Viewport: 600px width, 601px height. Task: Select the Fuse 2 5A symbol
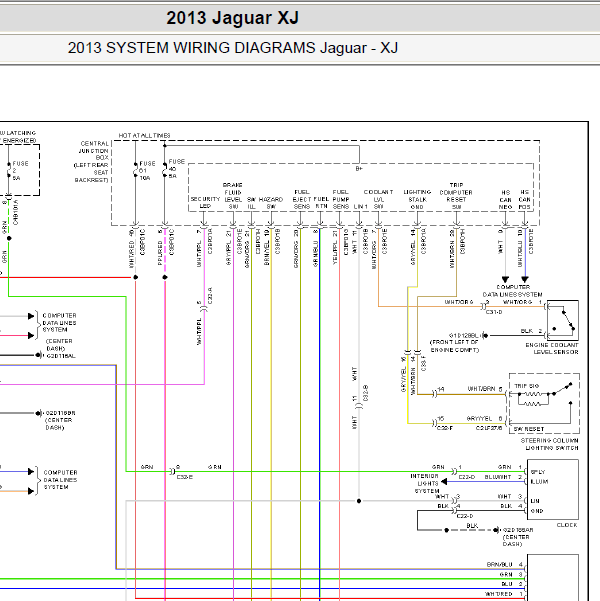[9, 171]
